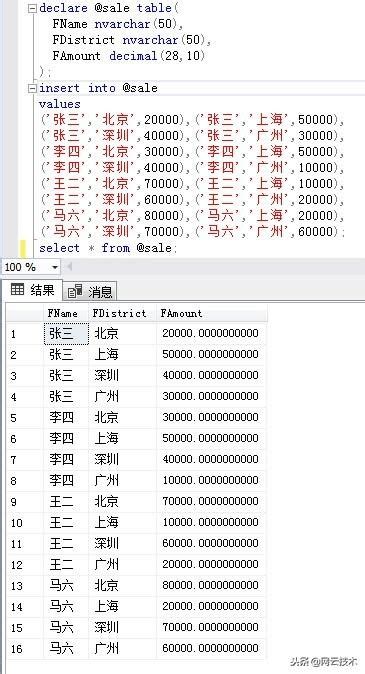Image resolution: width=365 pixels, height=674 pixels.
Task: Select row header 9
Action: click(x=25, y=501)
